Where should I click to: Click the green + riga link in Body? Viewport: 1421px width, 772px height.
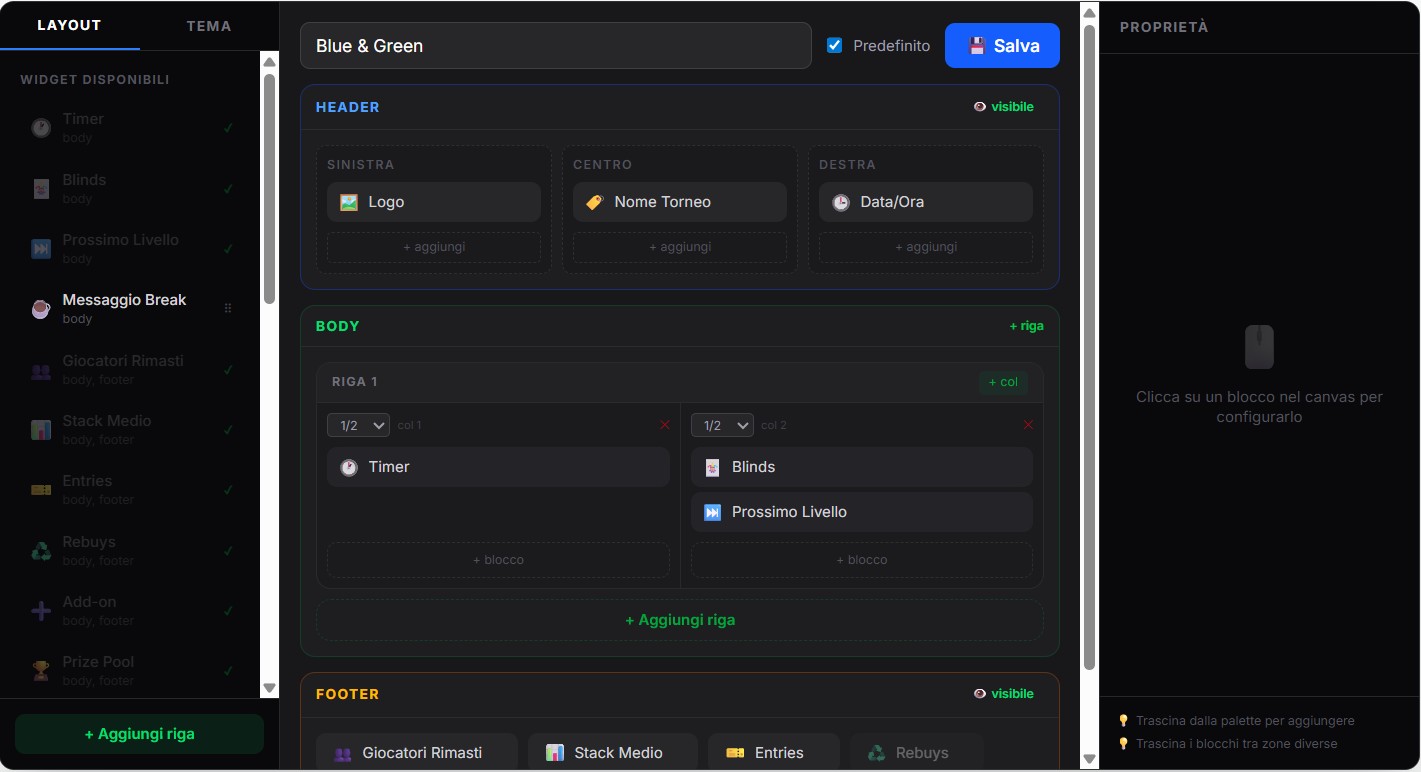pos(1026,326)
